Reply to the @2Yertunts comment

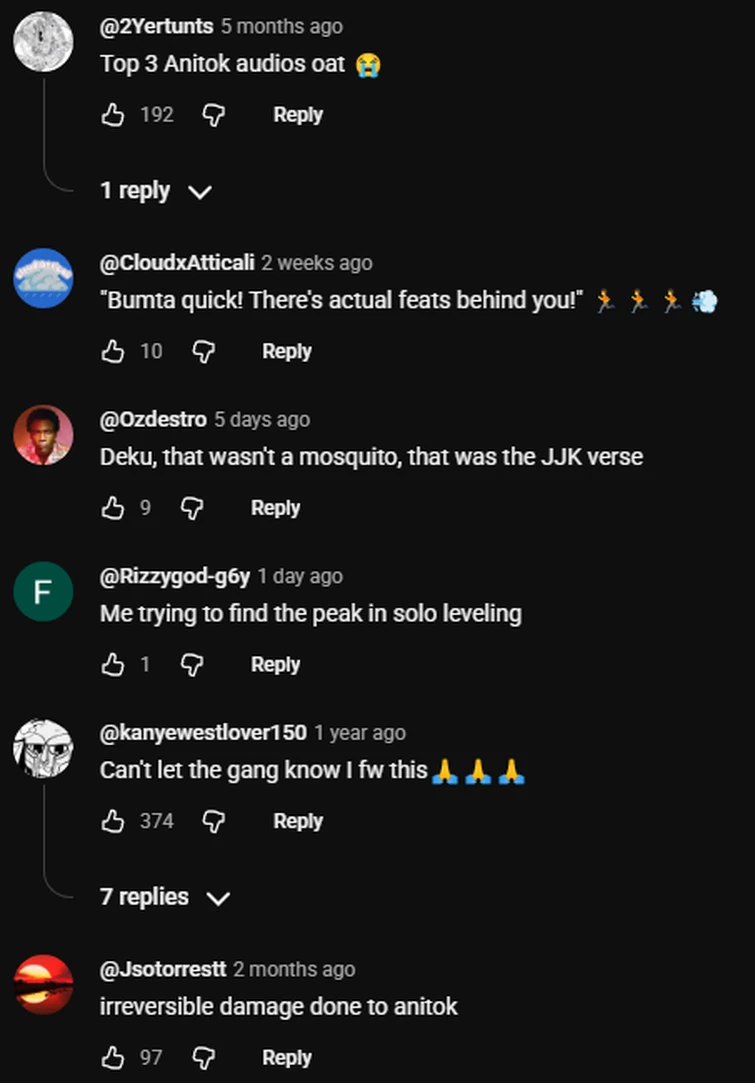[x=298, y=115]
